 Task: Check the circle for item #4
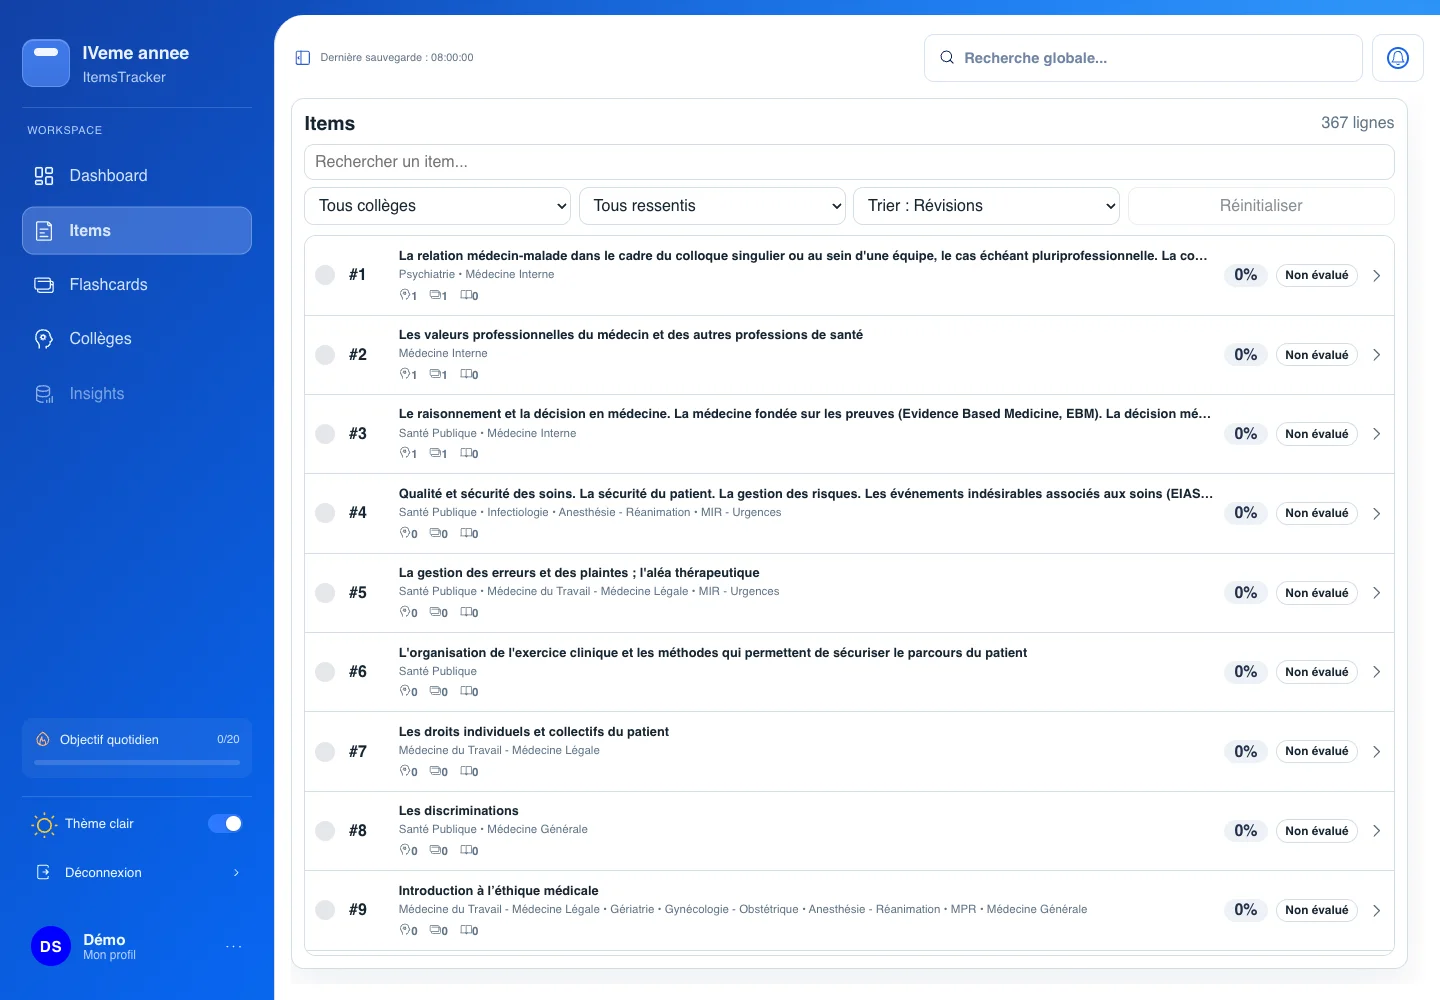325,513
